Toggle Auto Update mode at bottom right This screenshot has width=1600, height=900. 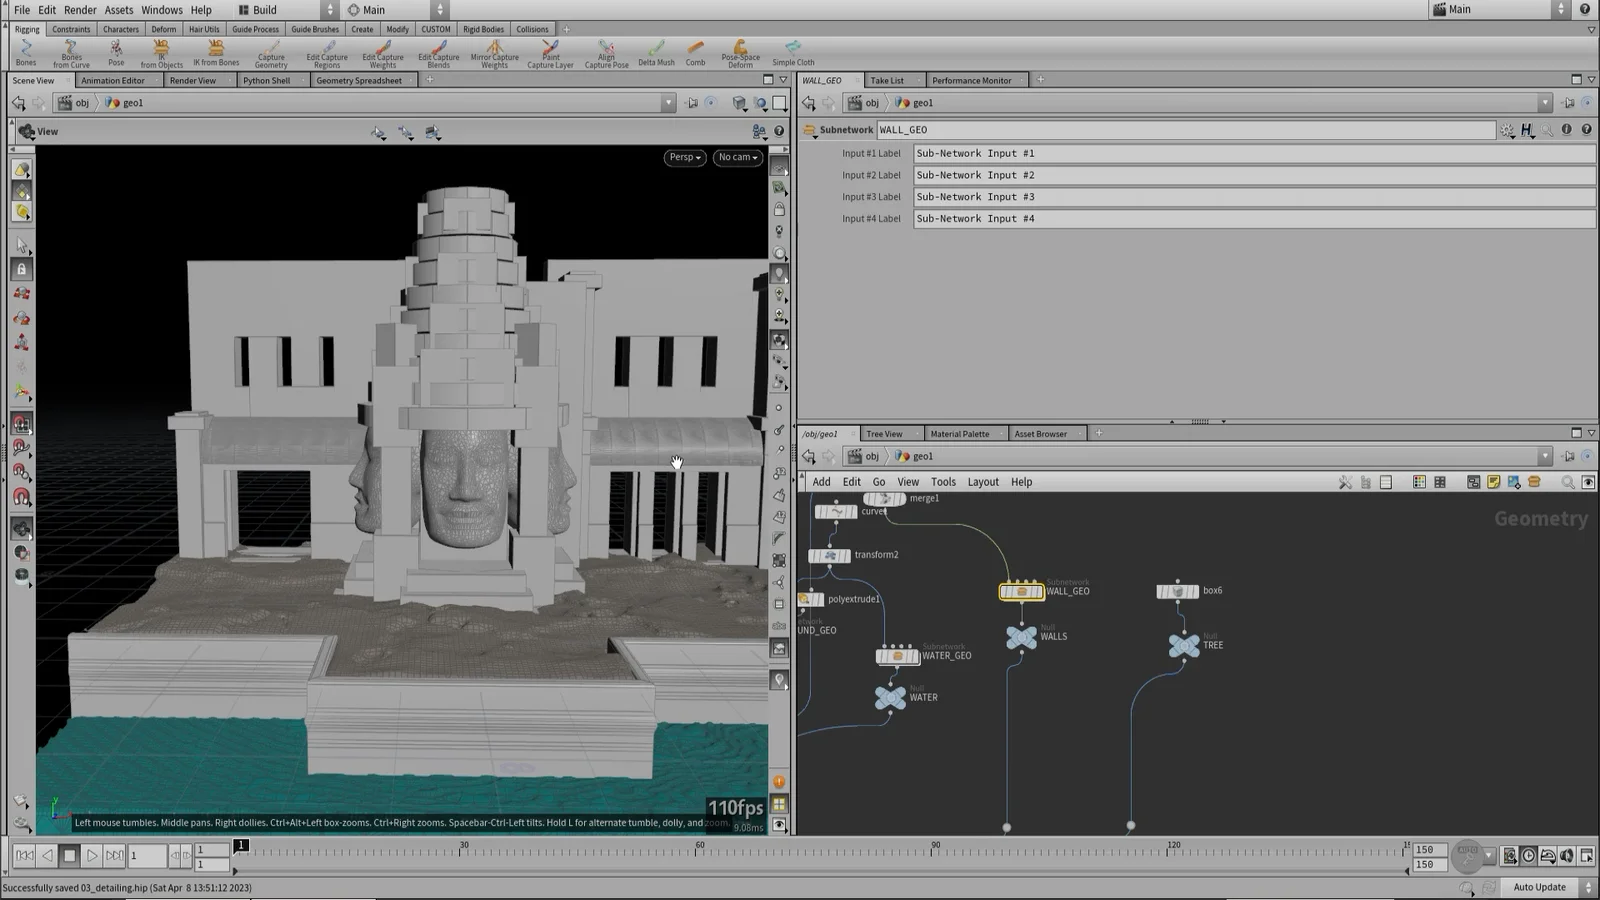pos(1538,887)
